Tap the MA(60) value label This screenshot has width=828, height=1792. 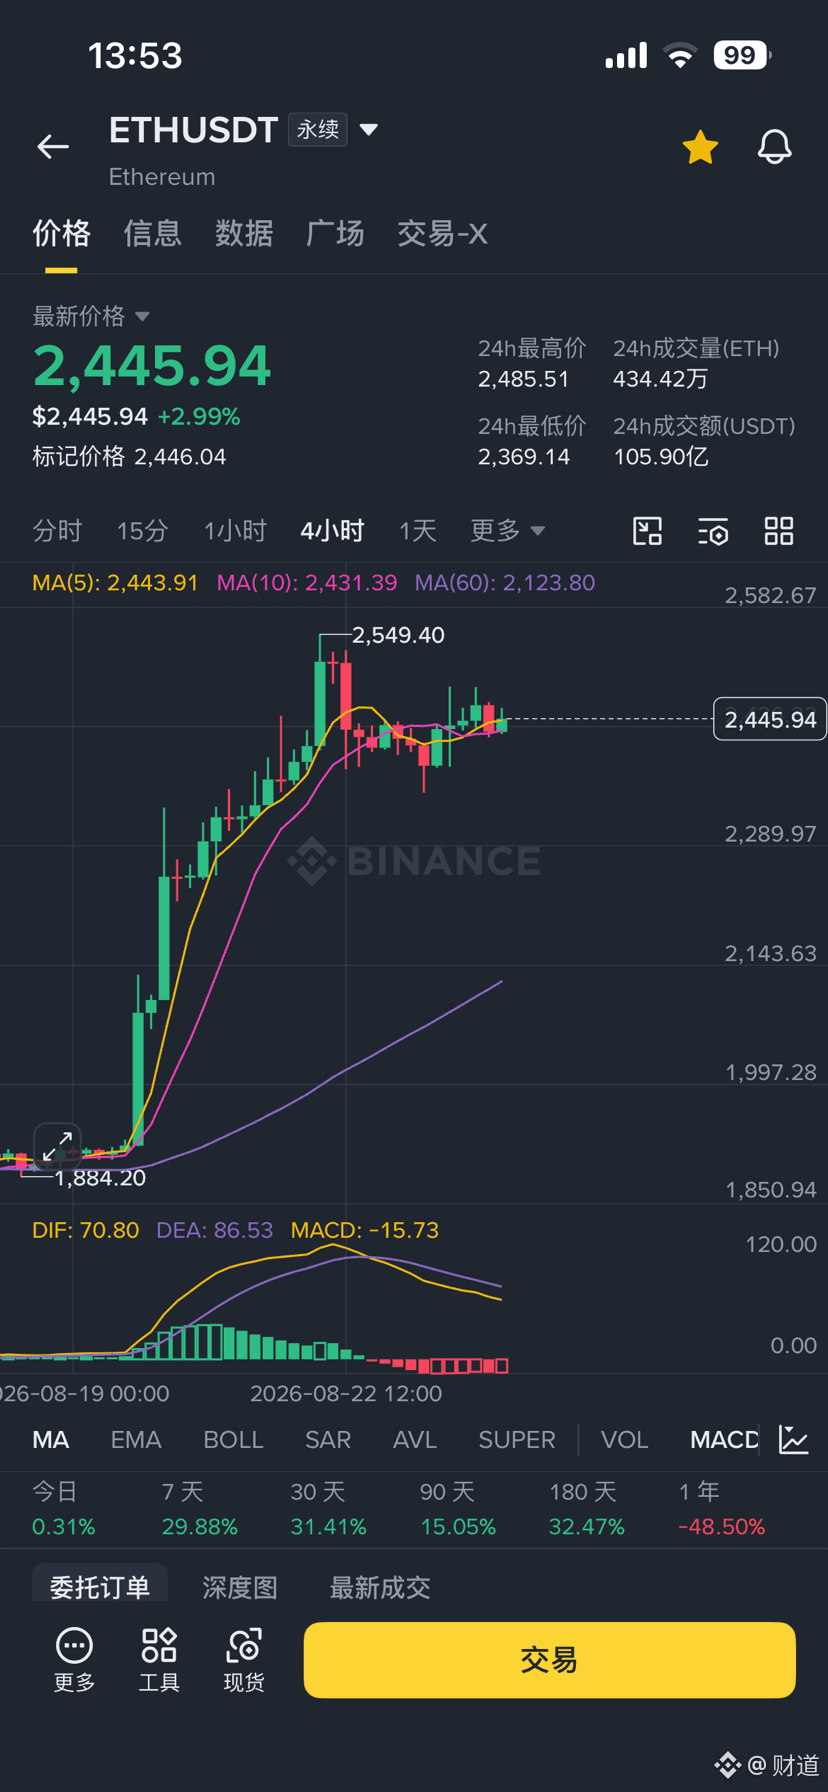[x=505, y=583]
